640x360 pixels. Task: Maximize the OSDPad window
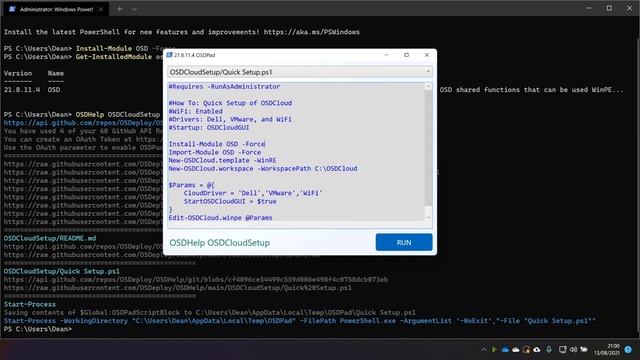pos(406,55)
